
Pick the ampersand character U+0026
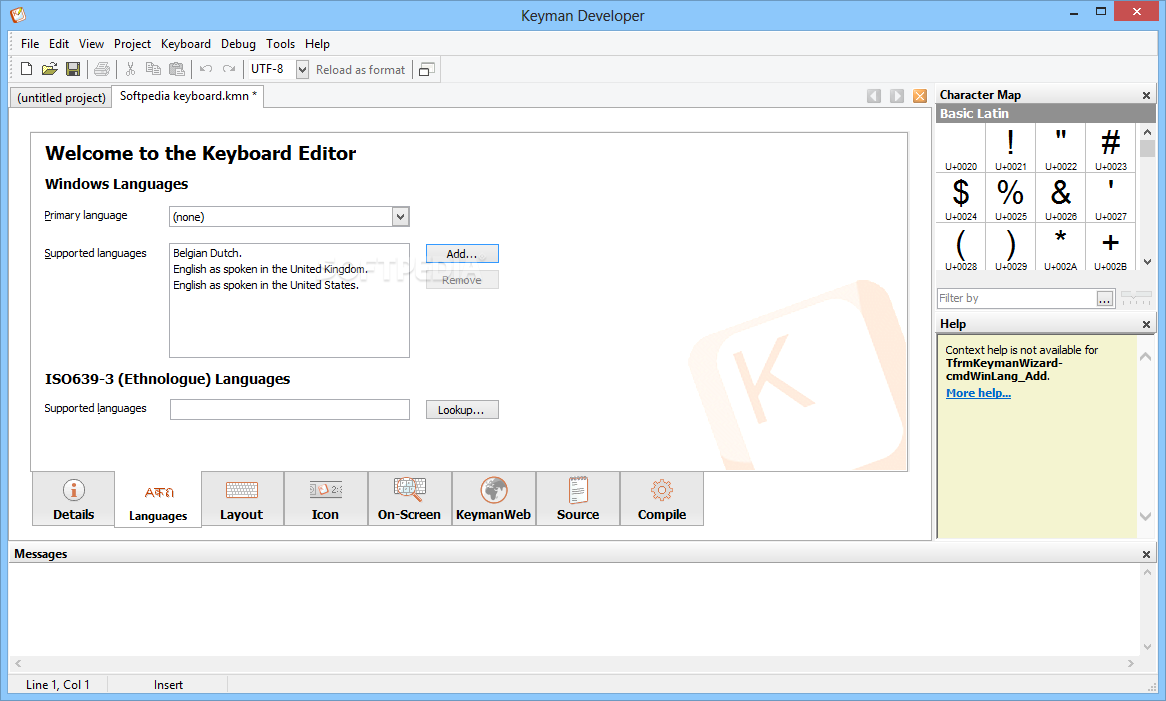(1060, 198)
